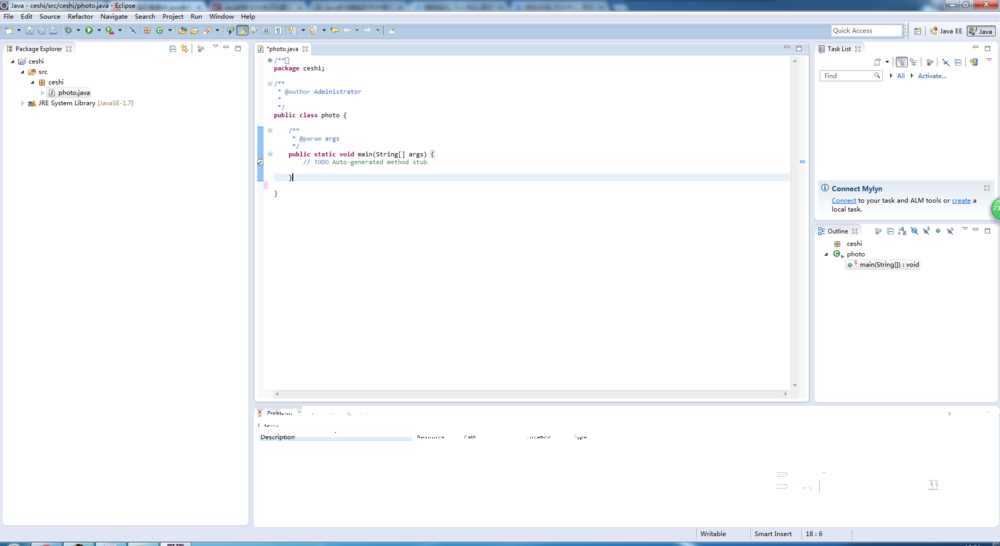The image size is (1000, 546).
Task: Toggle Block Selection Mode toolbar button
Action: 265,30
